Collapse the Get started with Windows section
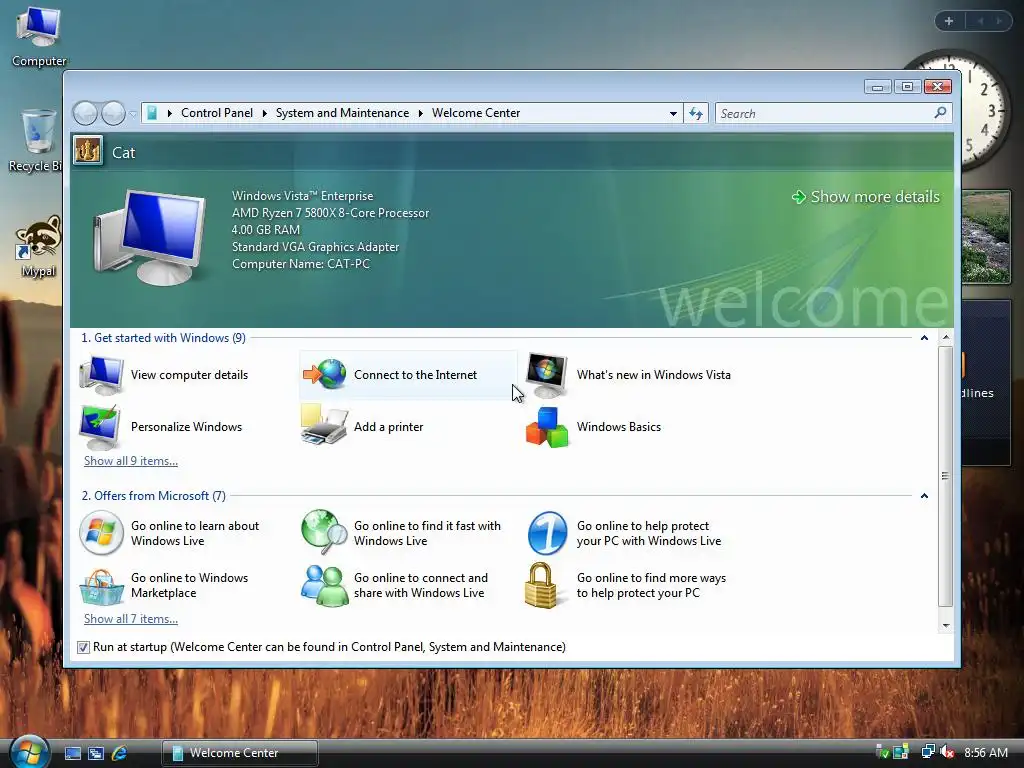 coord(924,338)
